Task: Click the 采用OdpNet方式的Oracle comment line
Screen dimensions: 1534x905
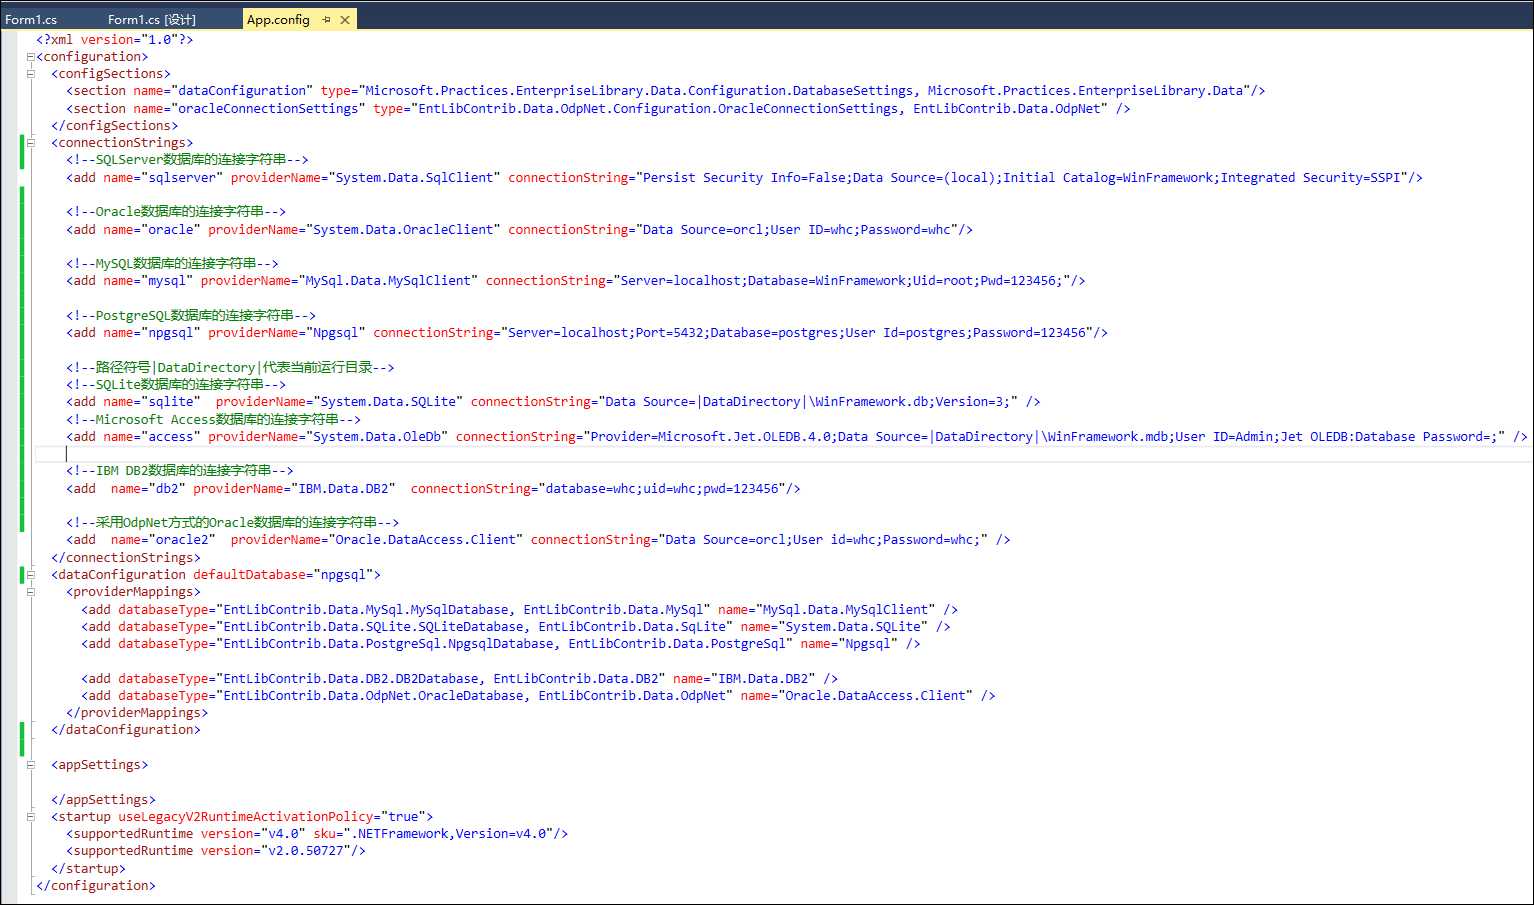Action: [232, 523]
